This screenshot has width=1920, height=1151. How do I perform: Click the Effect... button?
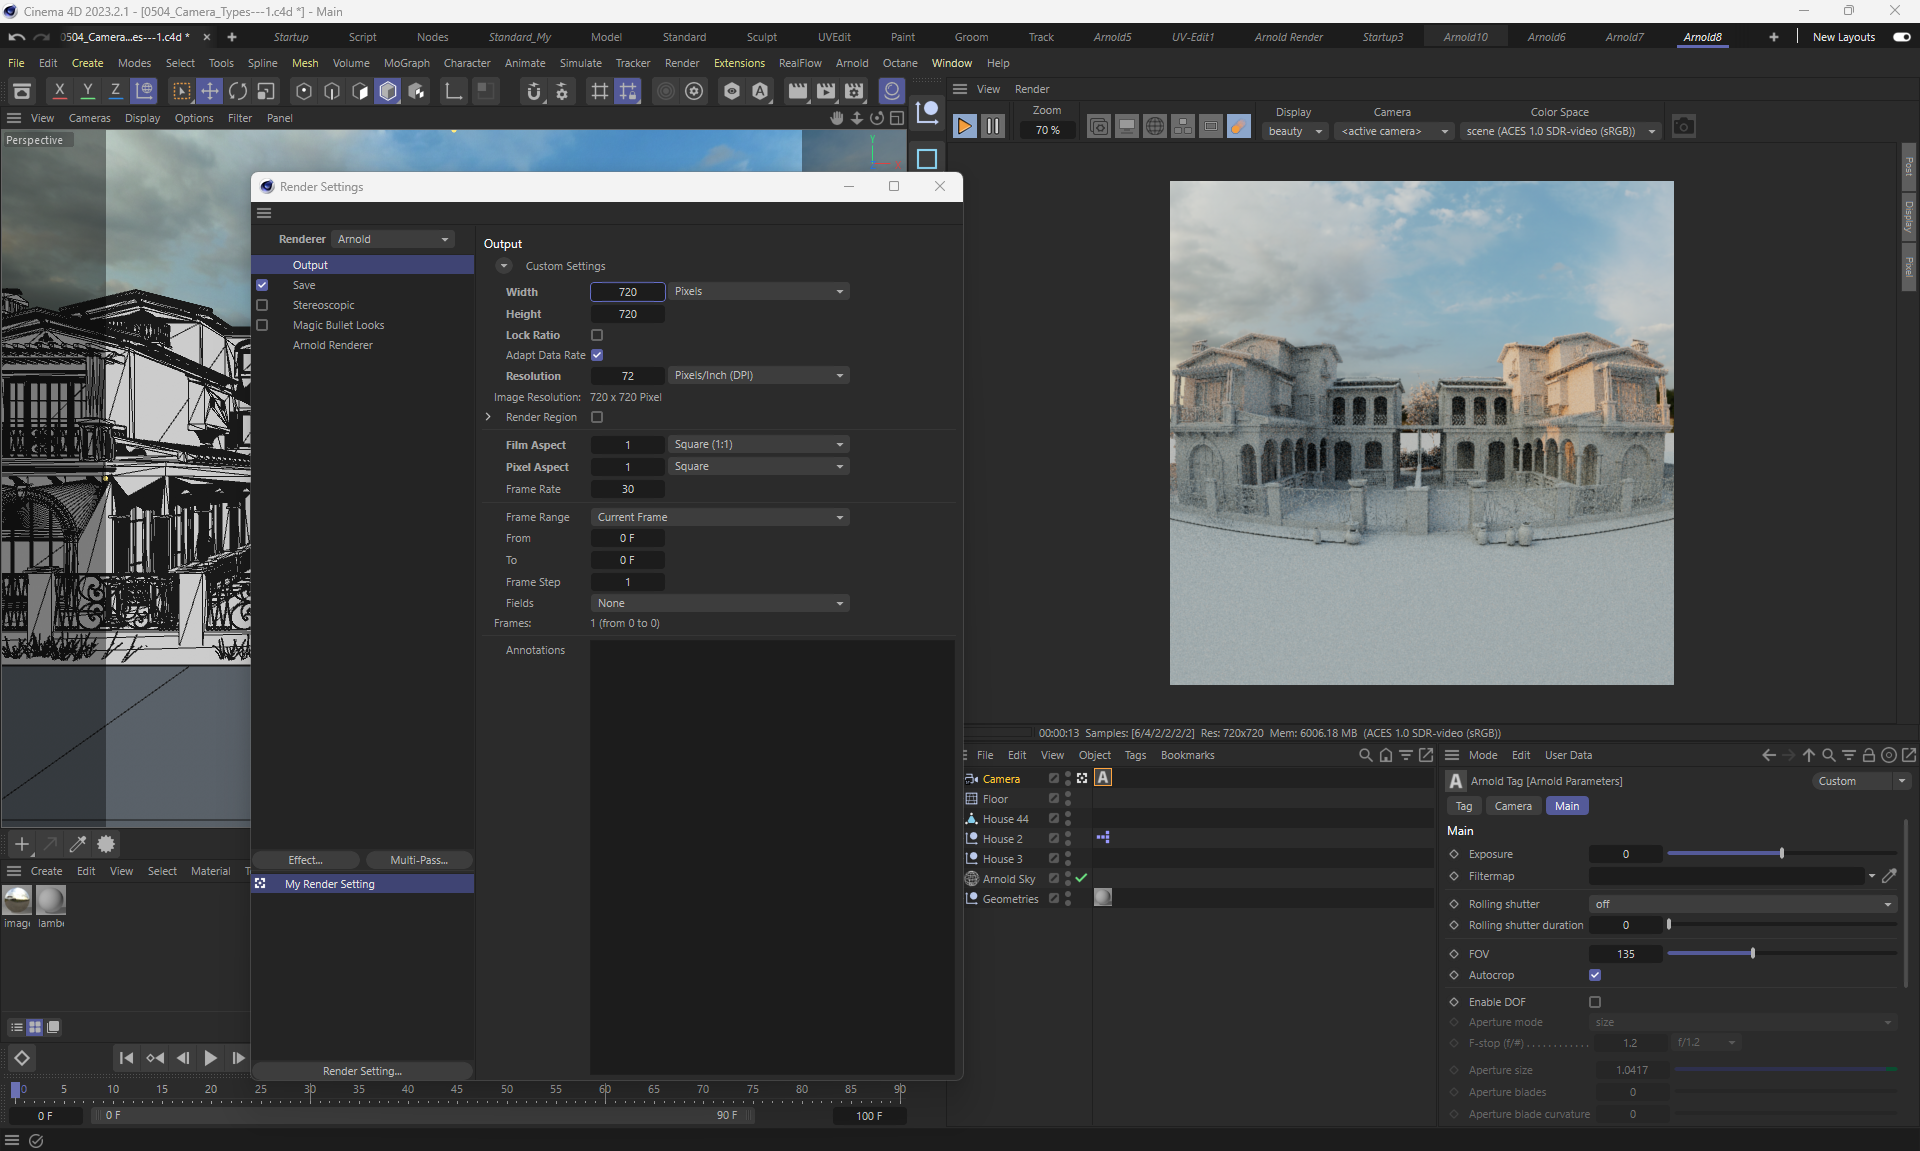pos(305,860)
